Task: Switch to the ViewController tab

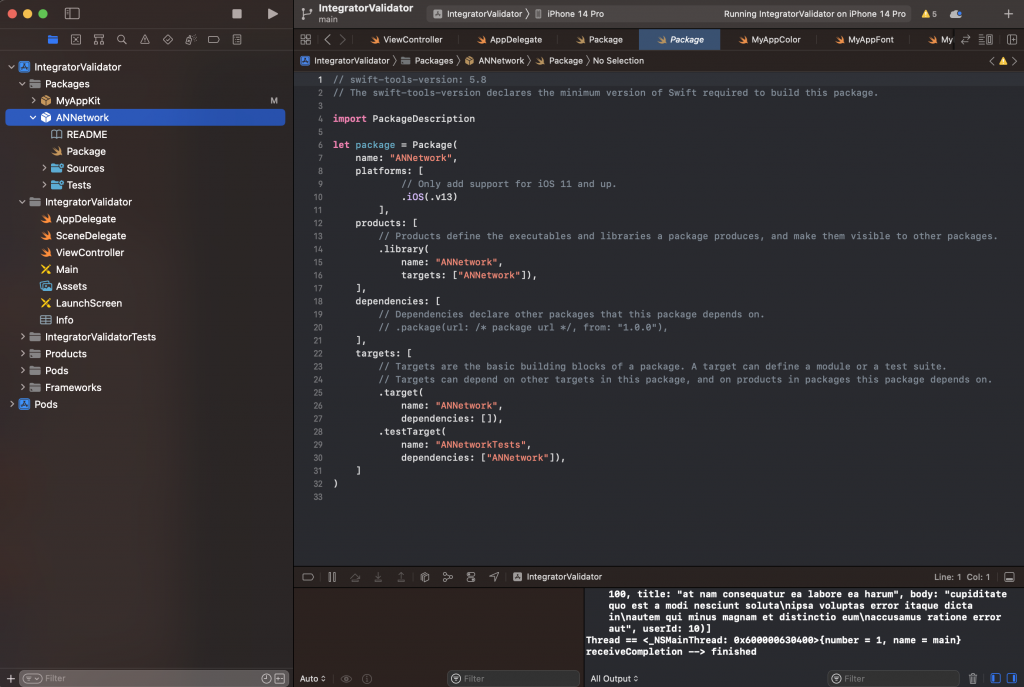Action: pos(406,40)
